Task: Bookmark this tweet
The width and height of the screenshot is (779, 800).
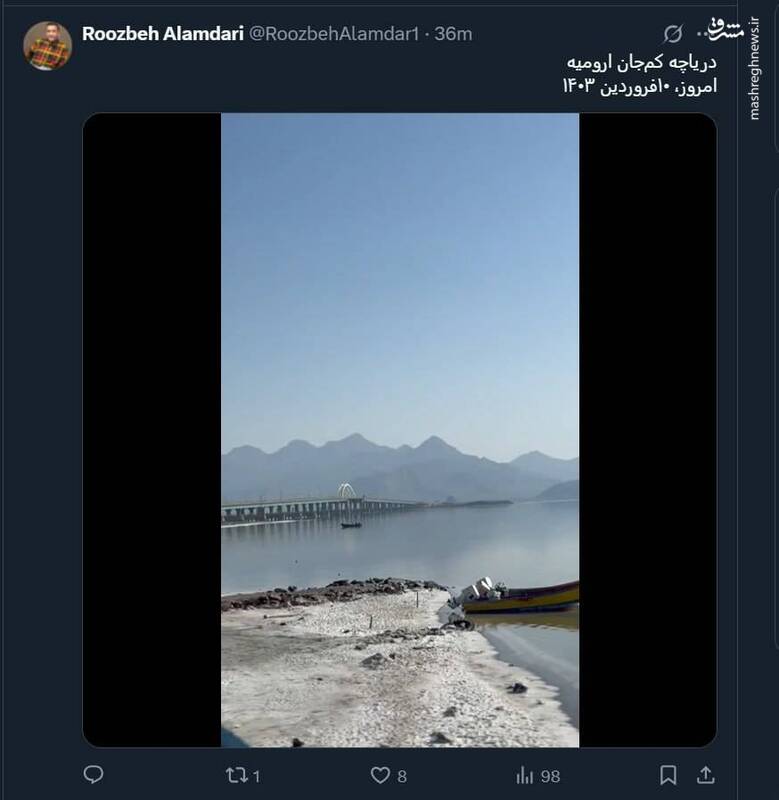Action: click(668, 775)
